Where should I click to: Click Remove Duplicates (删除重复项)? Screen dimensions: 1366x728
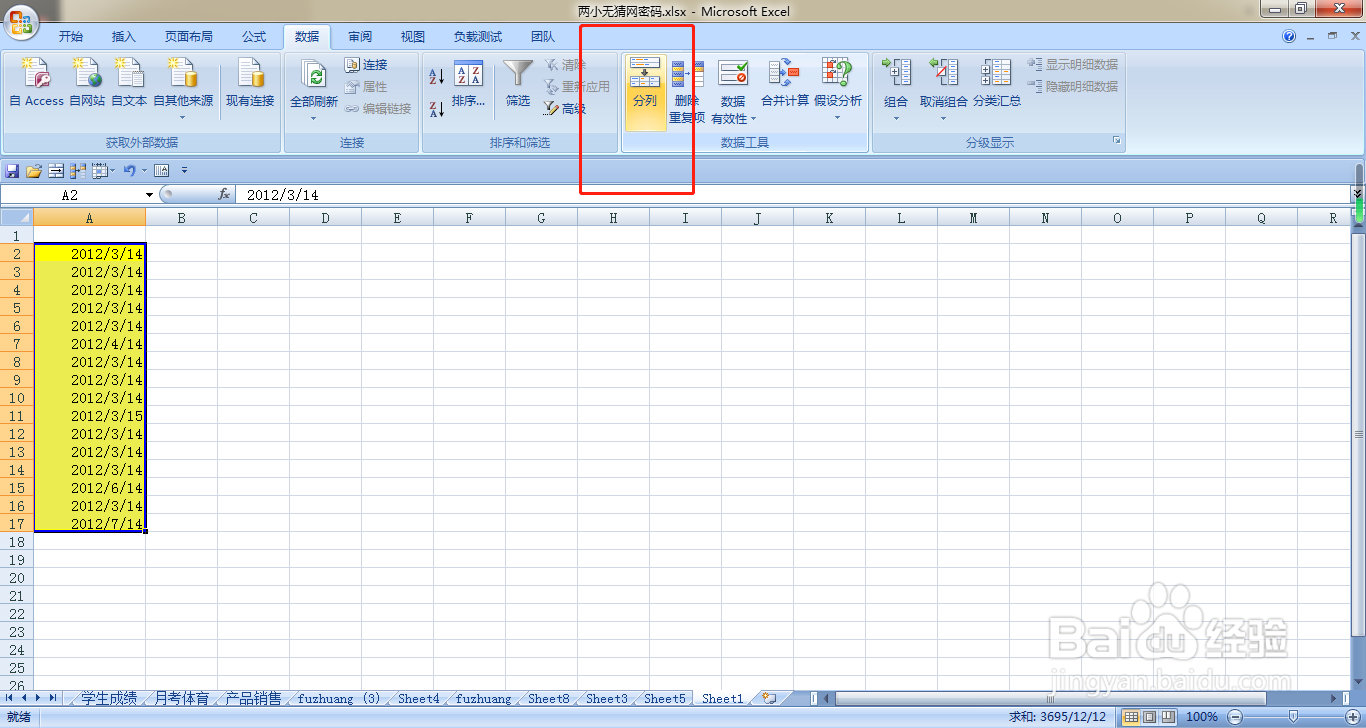coord(687,90)
